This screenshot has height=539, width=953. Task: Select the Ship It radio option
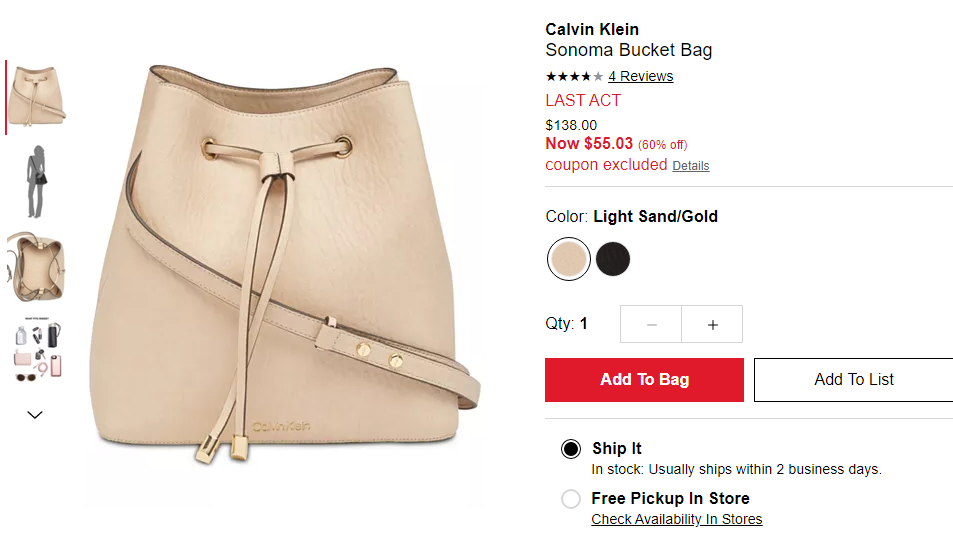(571, 449)
